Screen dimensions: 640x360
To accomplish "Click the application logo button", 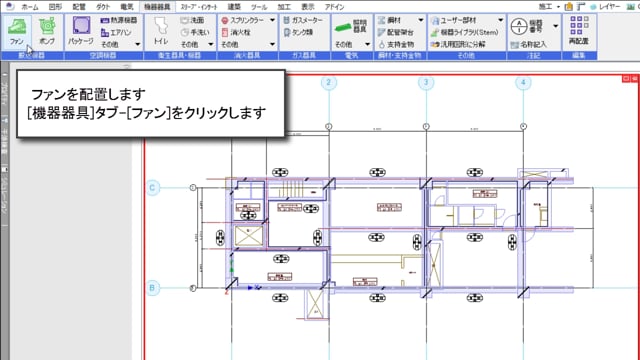I will [x=10, y=6].
